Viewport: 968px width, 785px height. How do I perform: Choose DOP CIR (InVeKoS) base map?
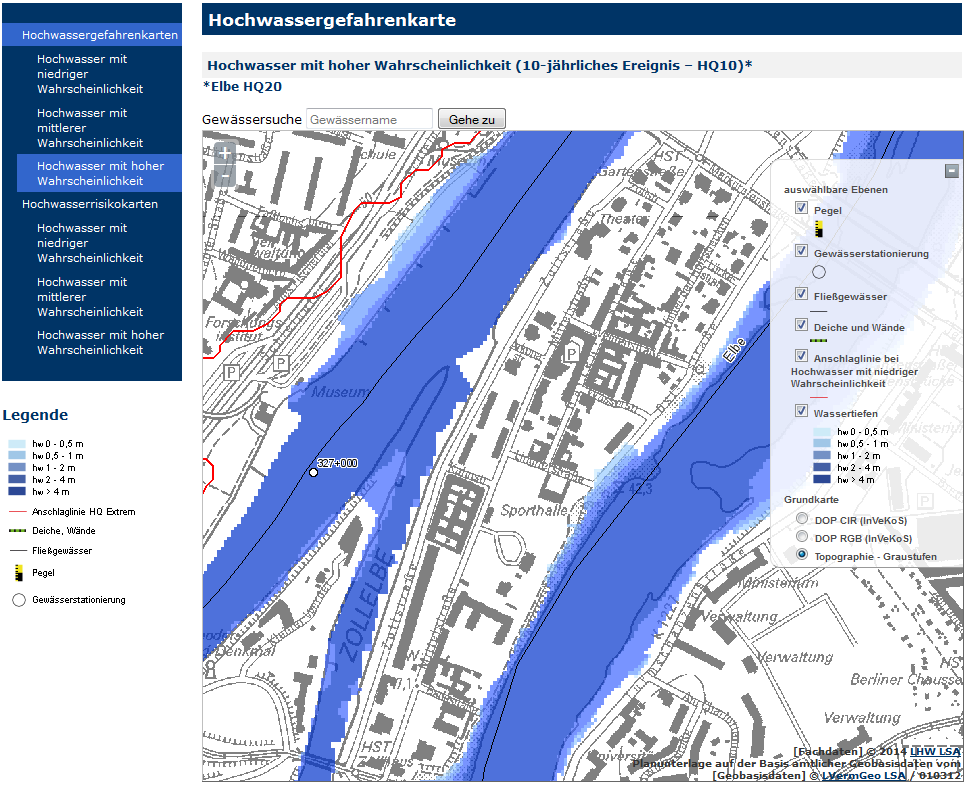click(802, 518)
